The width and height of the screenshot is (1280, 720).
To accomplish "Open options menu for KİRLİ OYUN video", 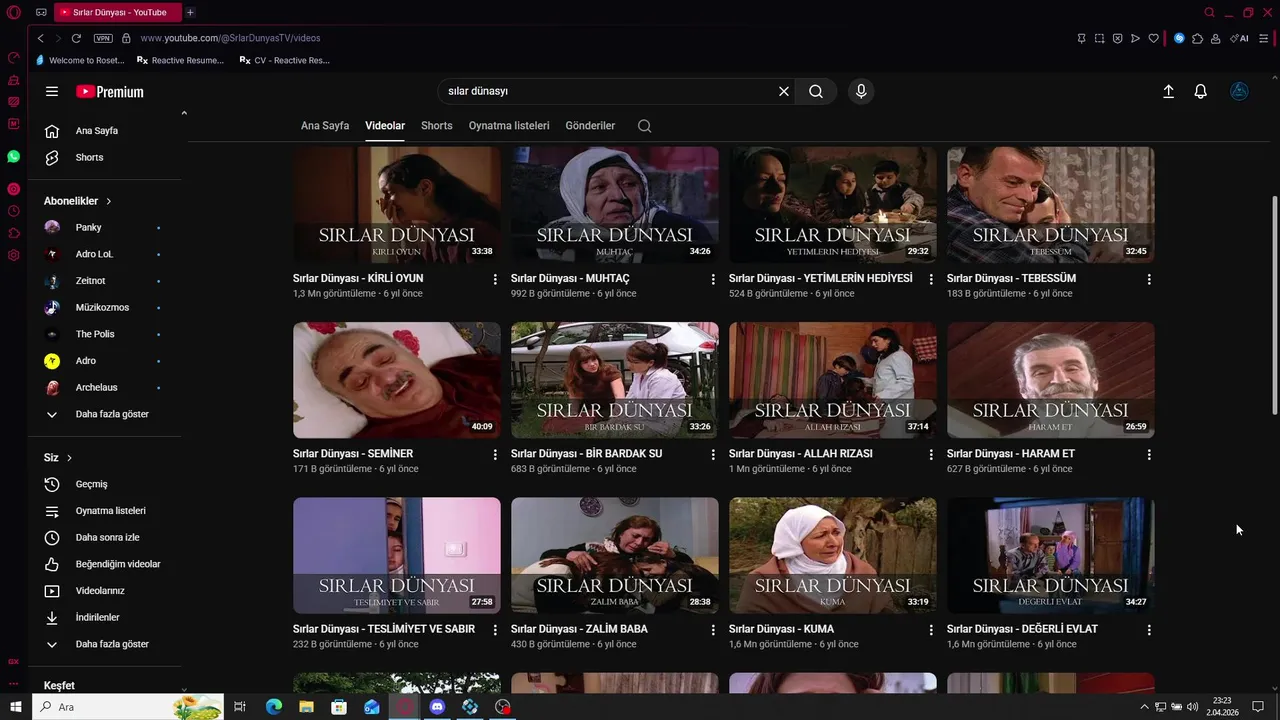I will 495,279.
